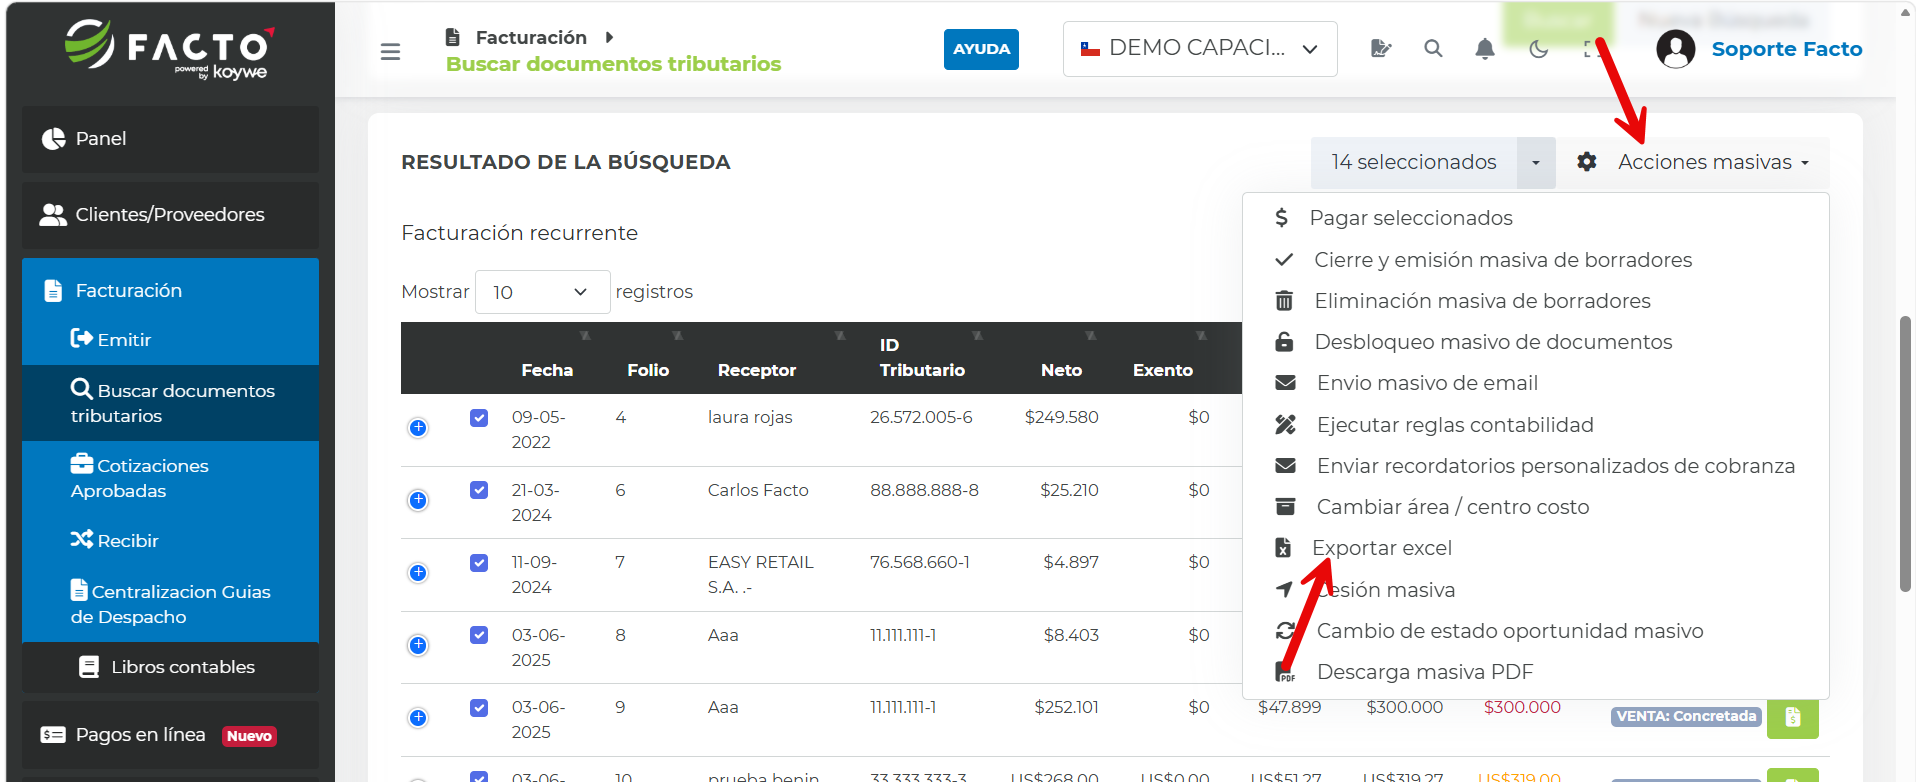
Task: Click the 14 seleccionados button
Action: [x=1413, y=162]
